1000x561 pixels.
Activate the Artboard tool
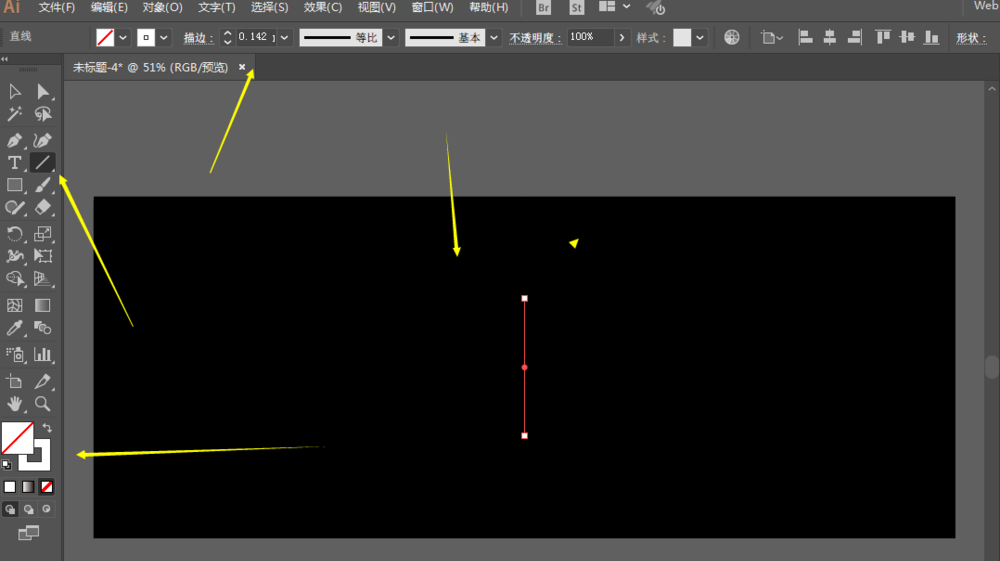pyautogui.click(x=15, y=381)
